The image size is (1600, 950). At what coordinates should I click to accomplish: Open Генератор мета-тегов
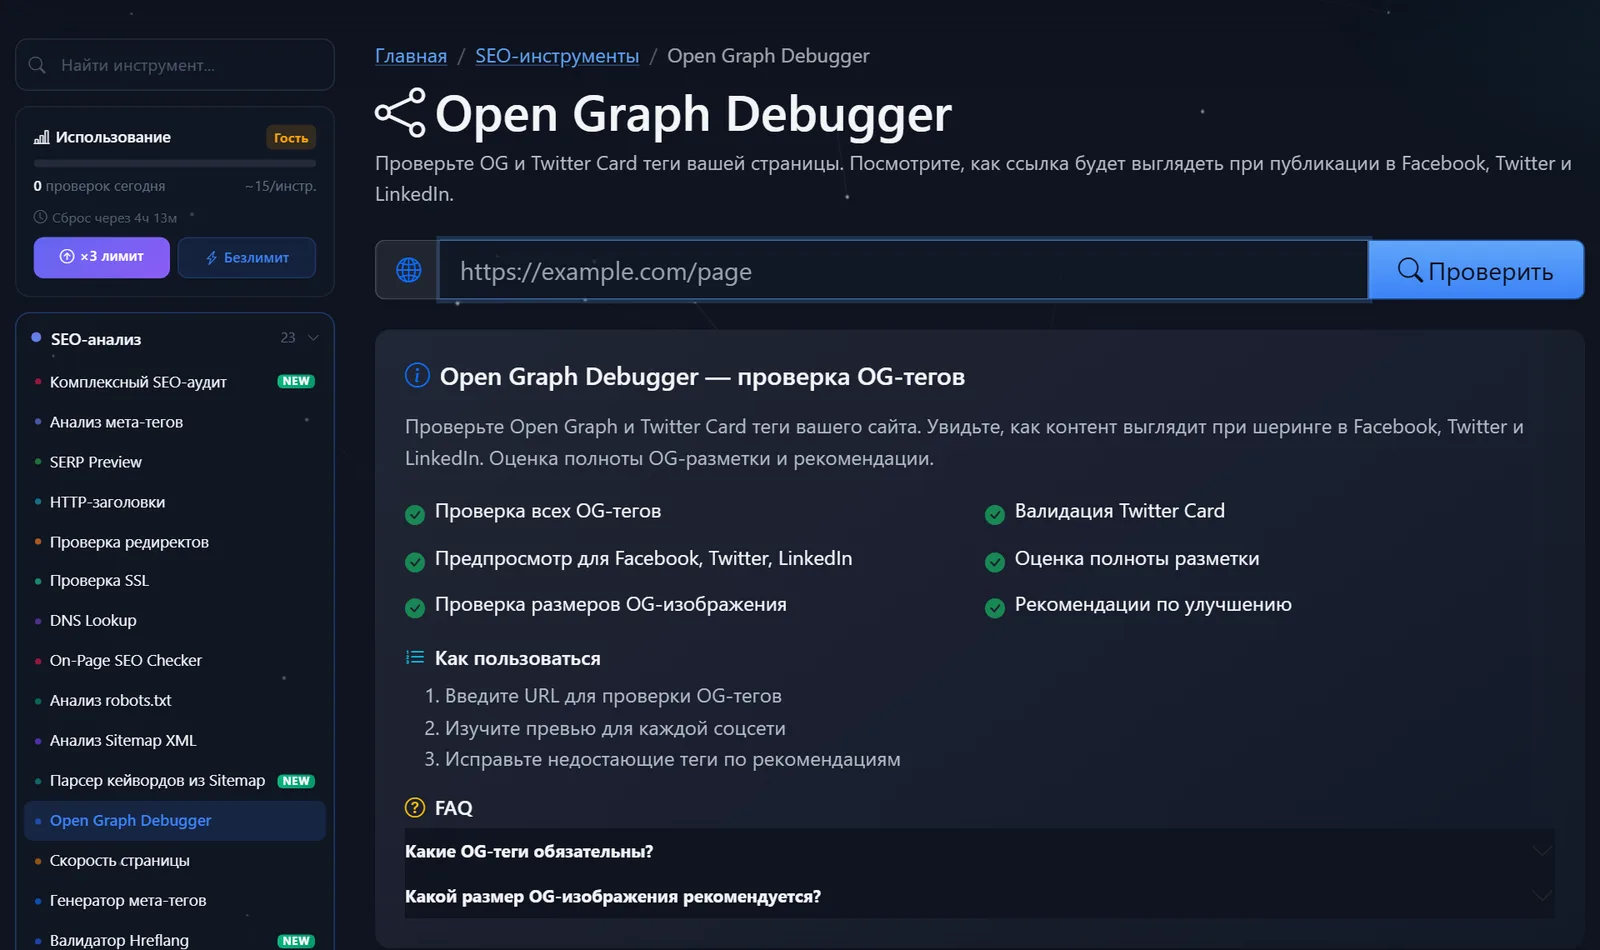(x=175, y=900)
